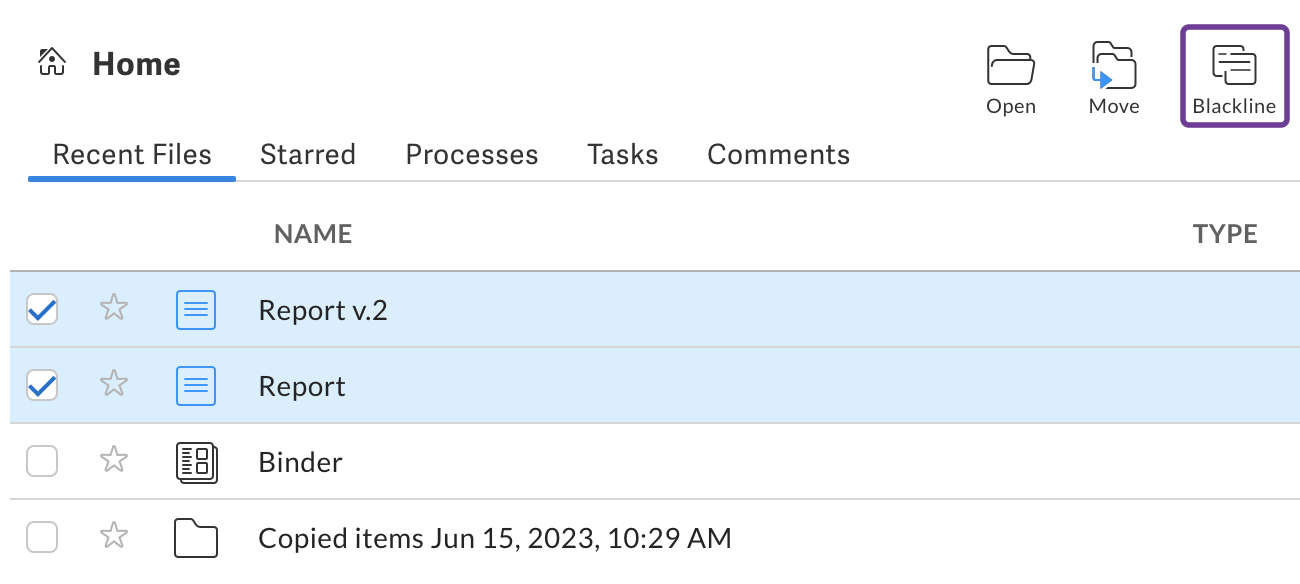The height and width of the screenshot is (584, 1300).
Task: Star the Binder file
Action: click(114, 460)
